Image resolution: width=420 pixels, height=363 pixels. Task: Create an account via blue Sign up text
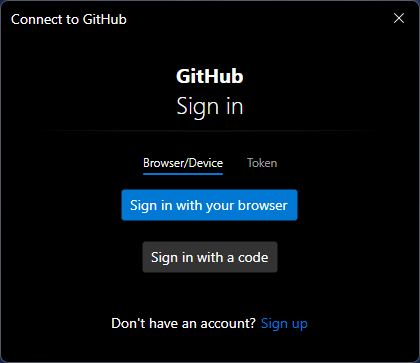(284, 323)
